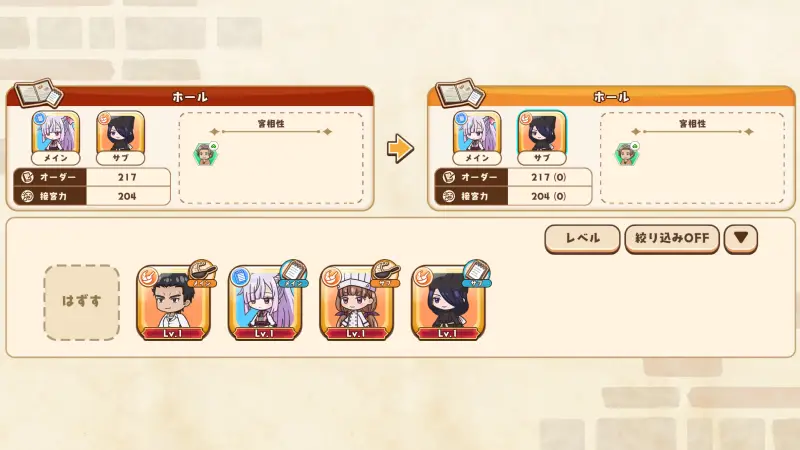Click the サブ slot in left ホール panel
This screenshot has height=450, width=800.
tap(120, 138)
